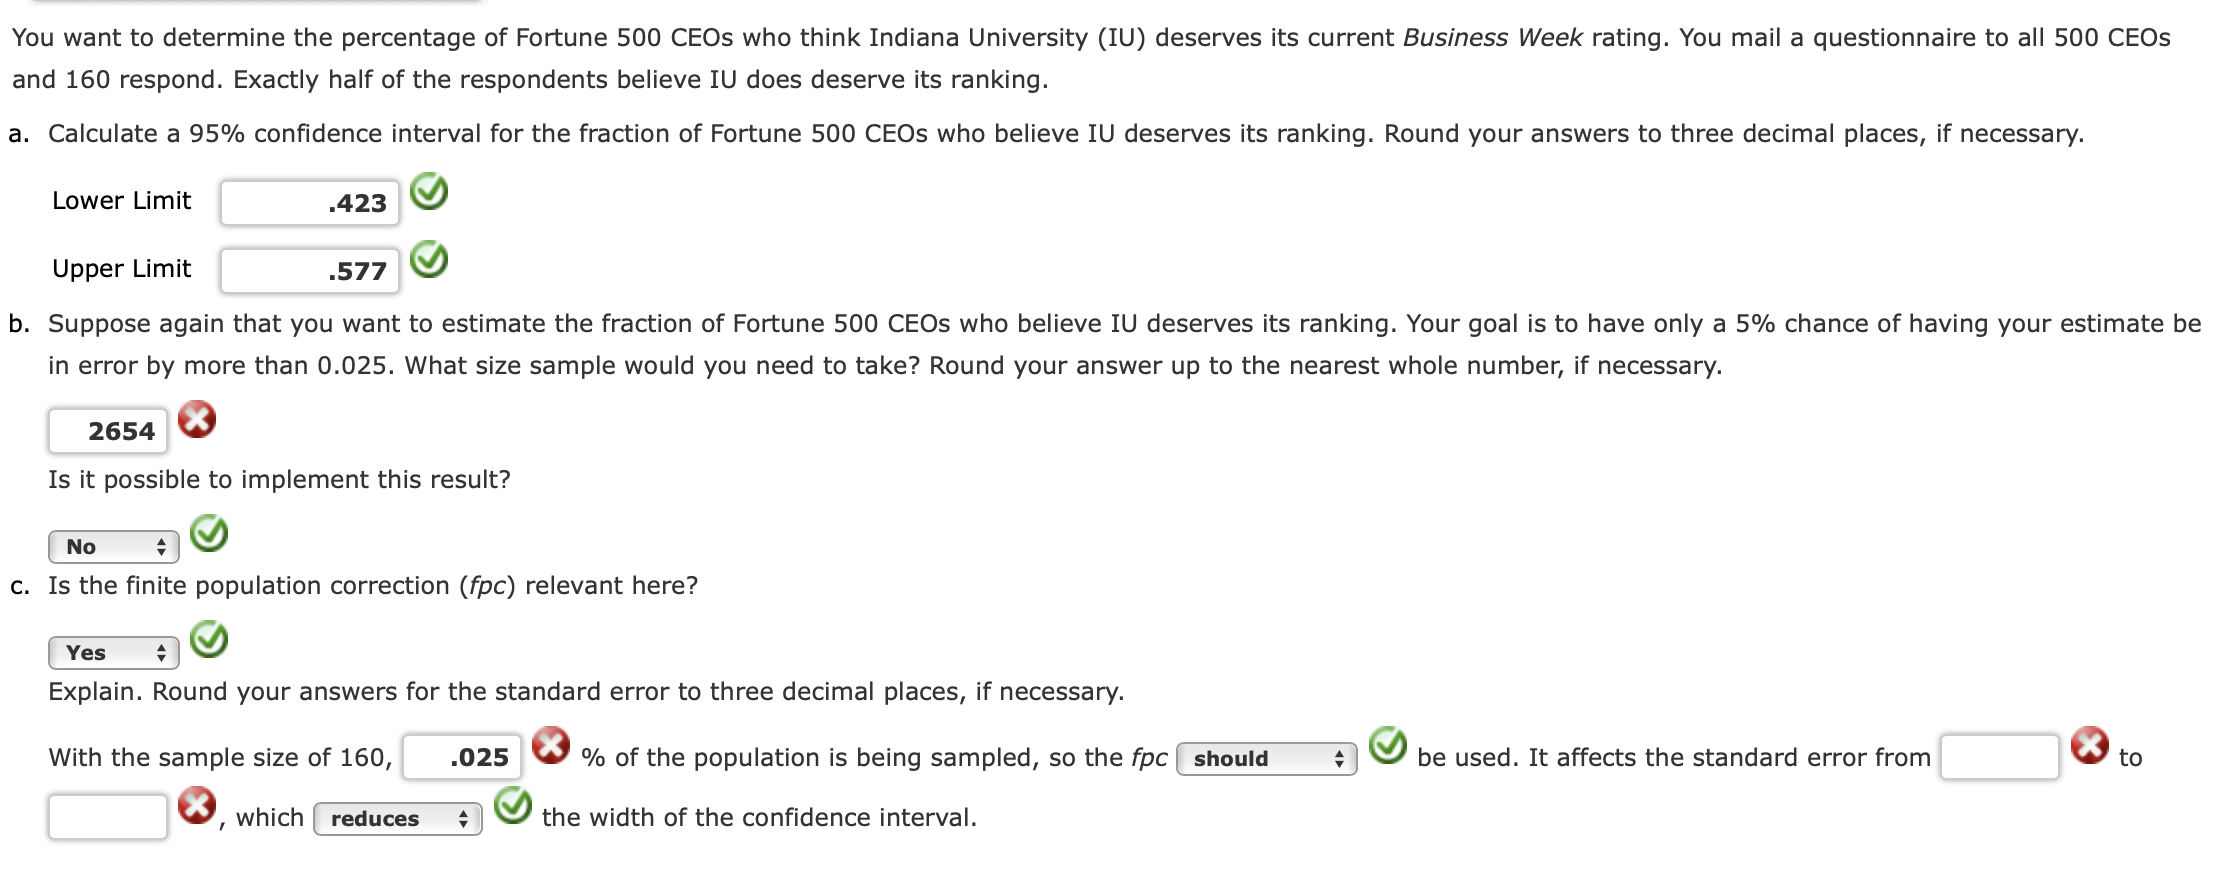
Task: Click the sample size input showing 2654
Action: [108, 430]
